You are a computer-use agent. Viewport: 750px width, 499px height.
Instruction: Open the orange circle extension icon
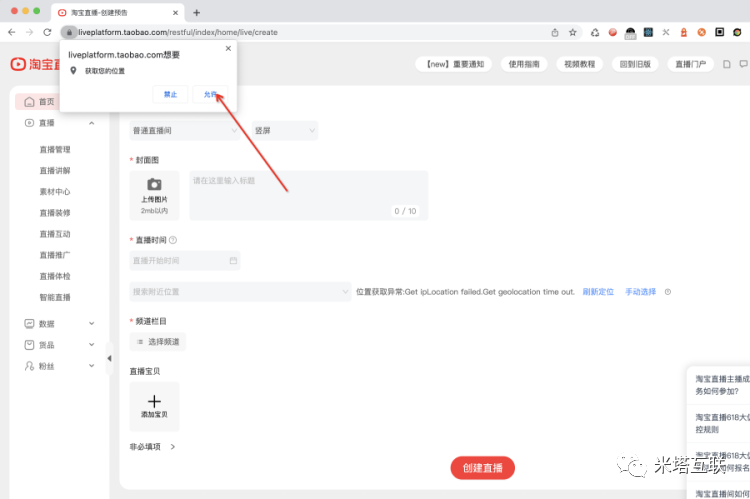tap(702, 33)
